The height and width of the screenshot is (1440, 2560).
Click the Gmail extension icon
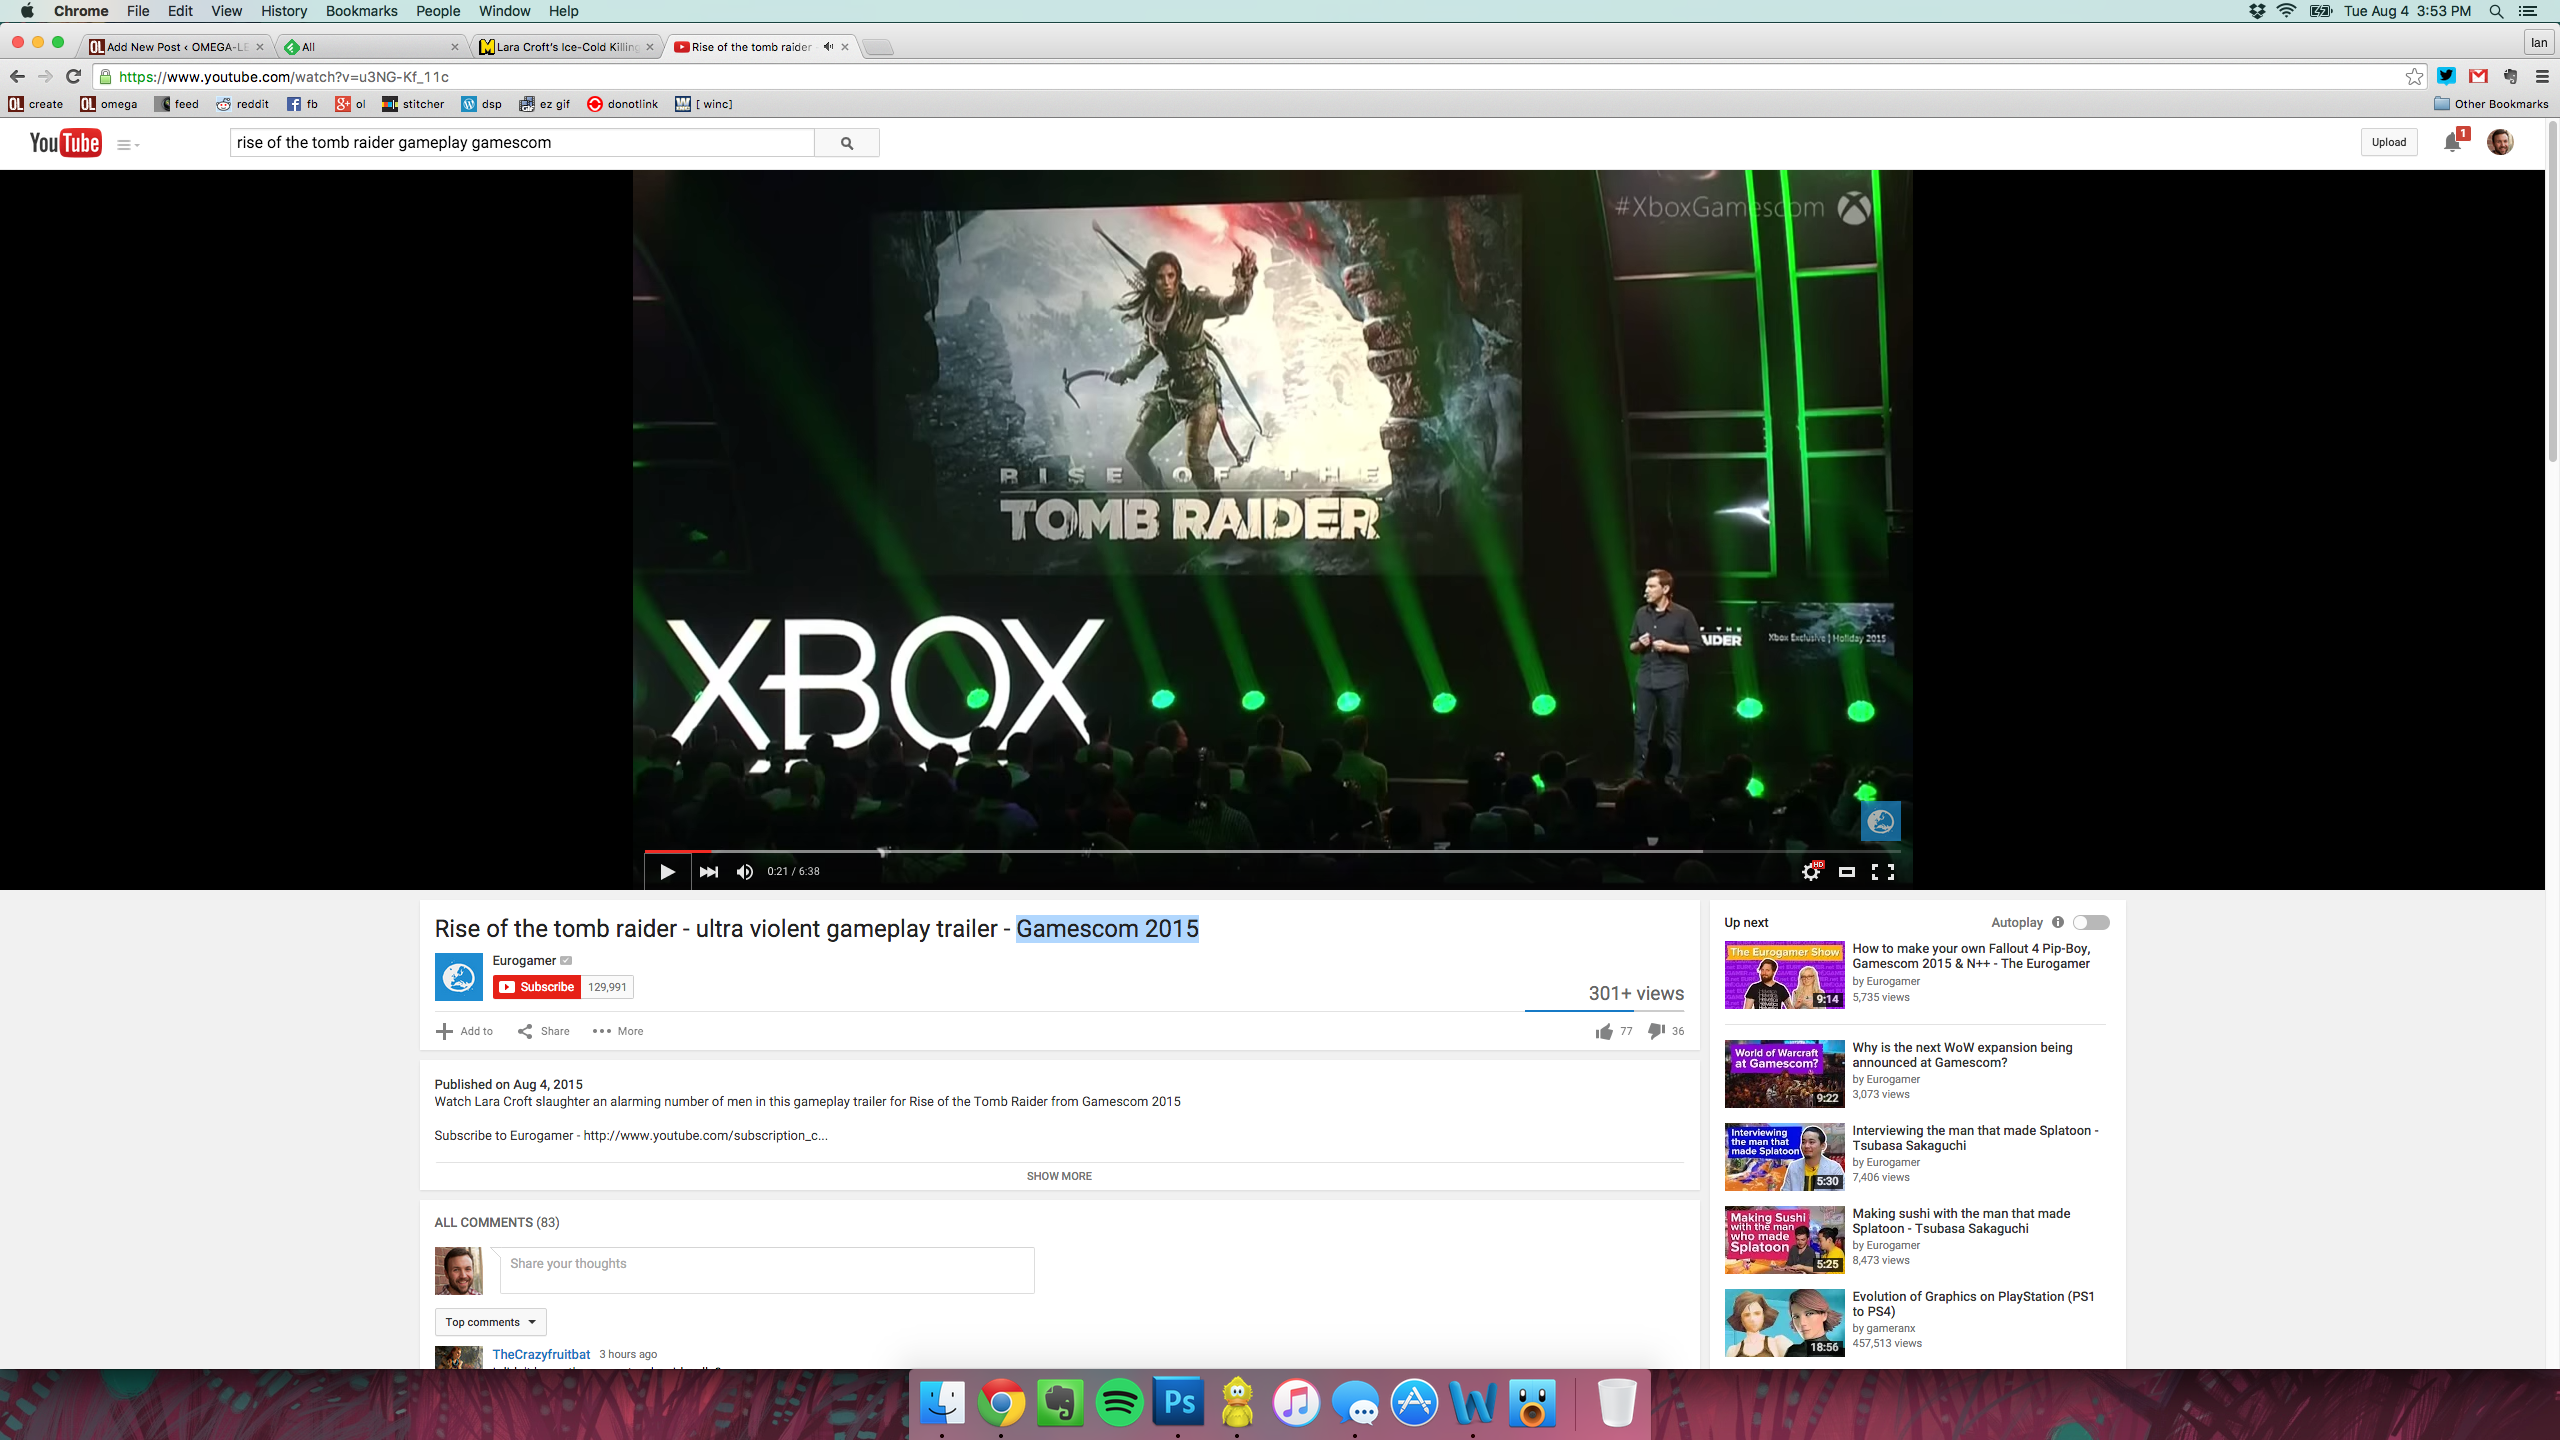point(2478,76)
